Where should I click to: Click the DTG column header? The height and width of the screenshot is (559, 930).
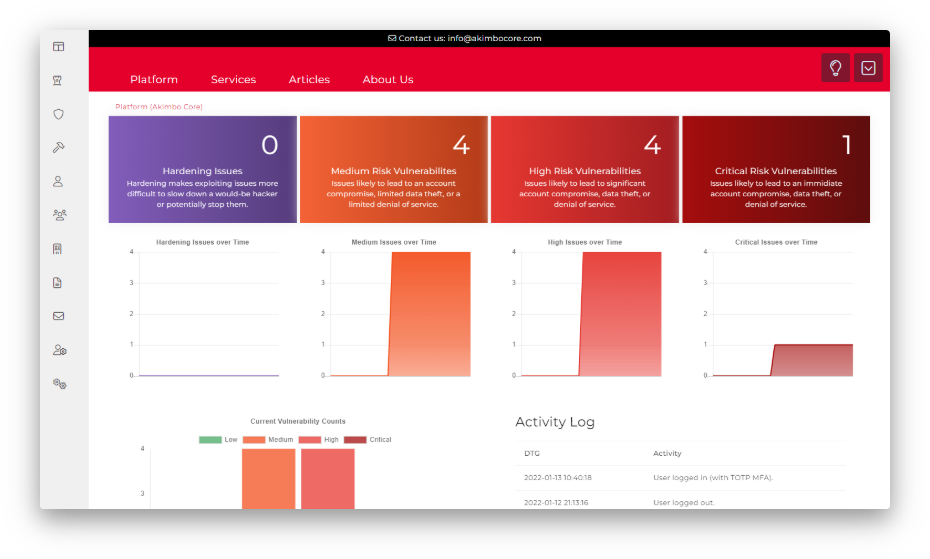[531, 453]
